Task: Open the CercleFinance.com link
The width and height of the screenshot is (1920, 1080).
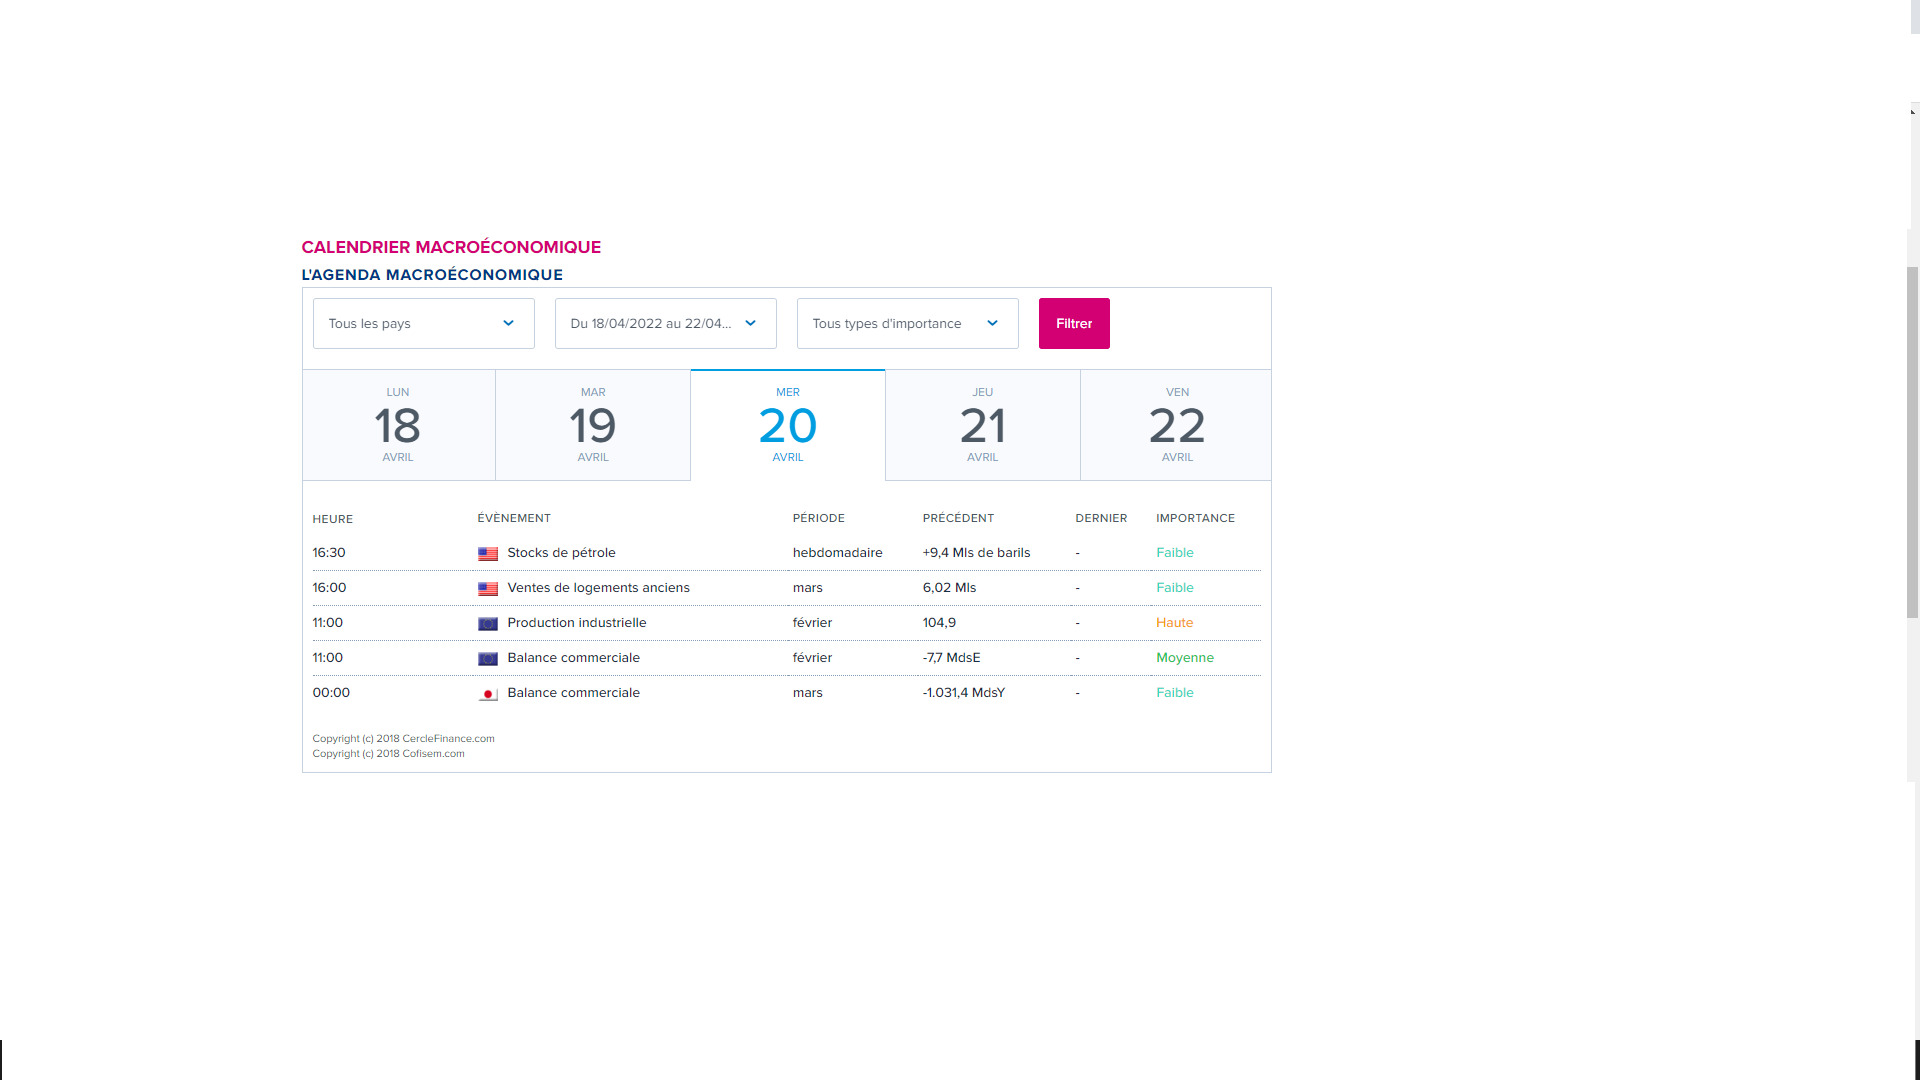Action: pos(448,739)
